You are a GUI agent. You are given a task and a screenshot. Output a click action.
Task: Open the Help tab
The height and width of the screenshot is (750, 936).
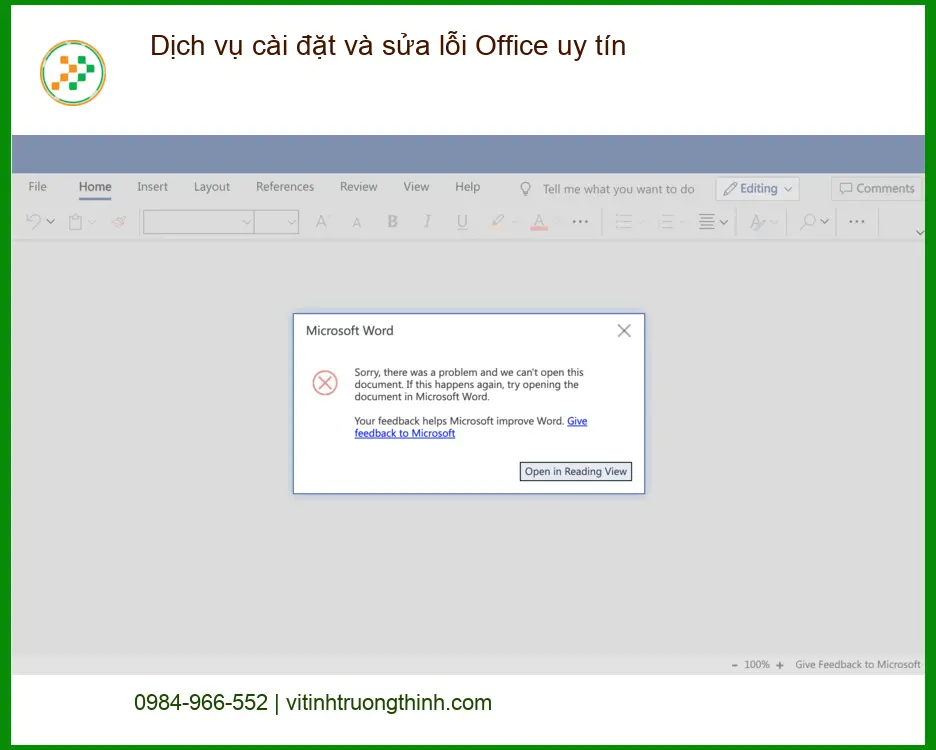point(467,187)
